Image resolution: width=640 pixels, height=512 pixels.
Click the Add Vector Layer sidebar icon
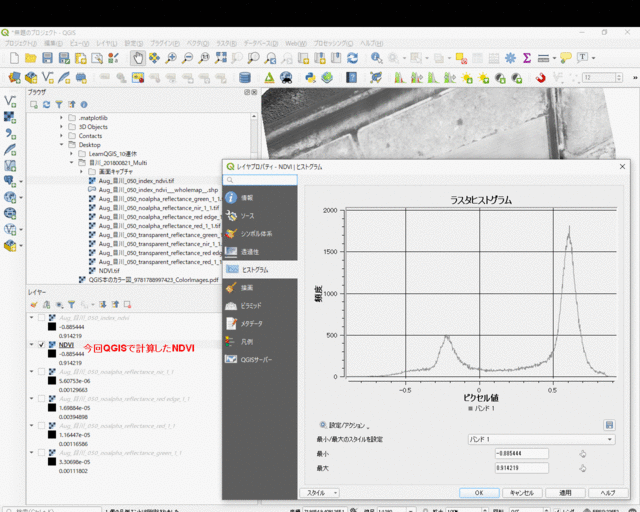[x=10, y=101]
